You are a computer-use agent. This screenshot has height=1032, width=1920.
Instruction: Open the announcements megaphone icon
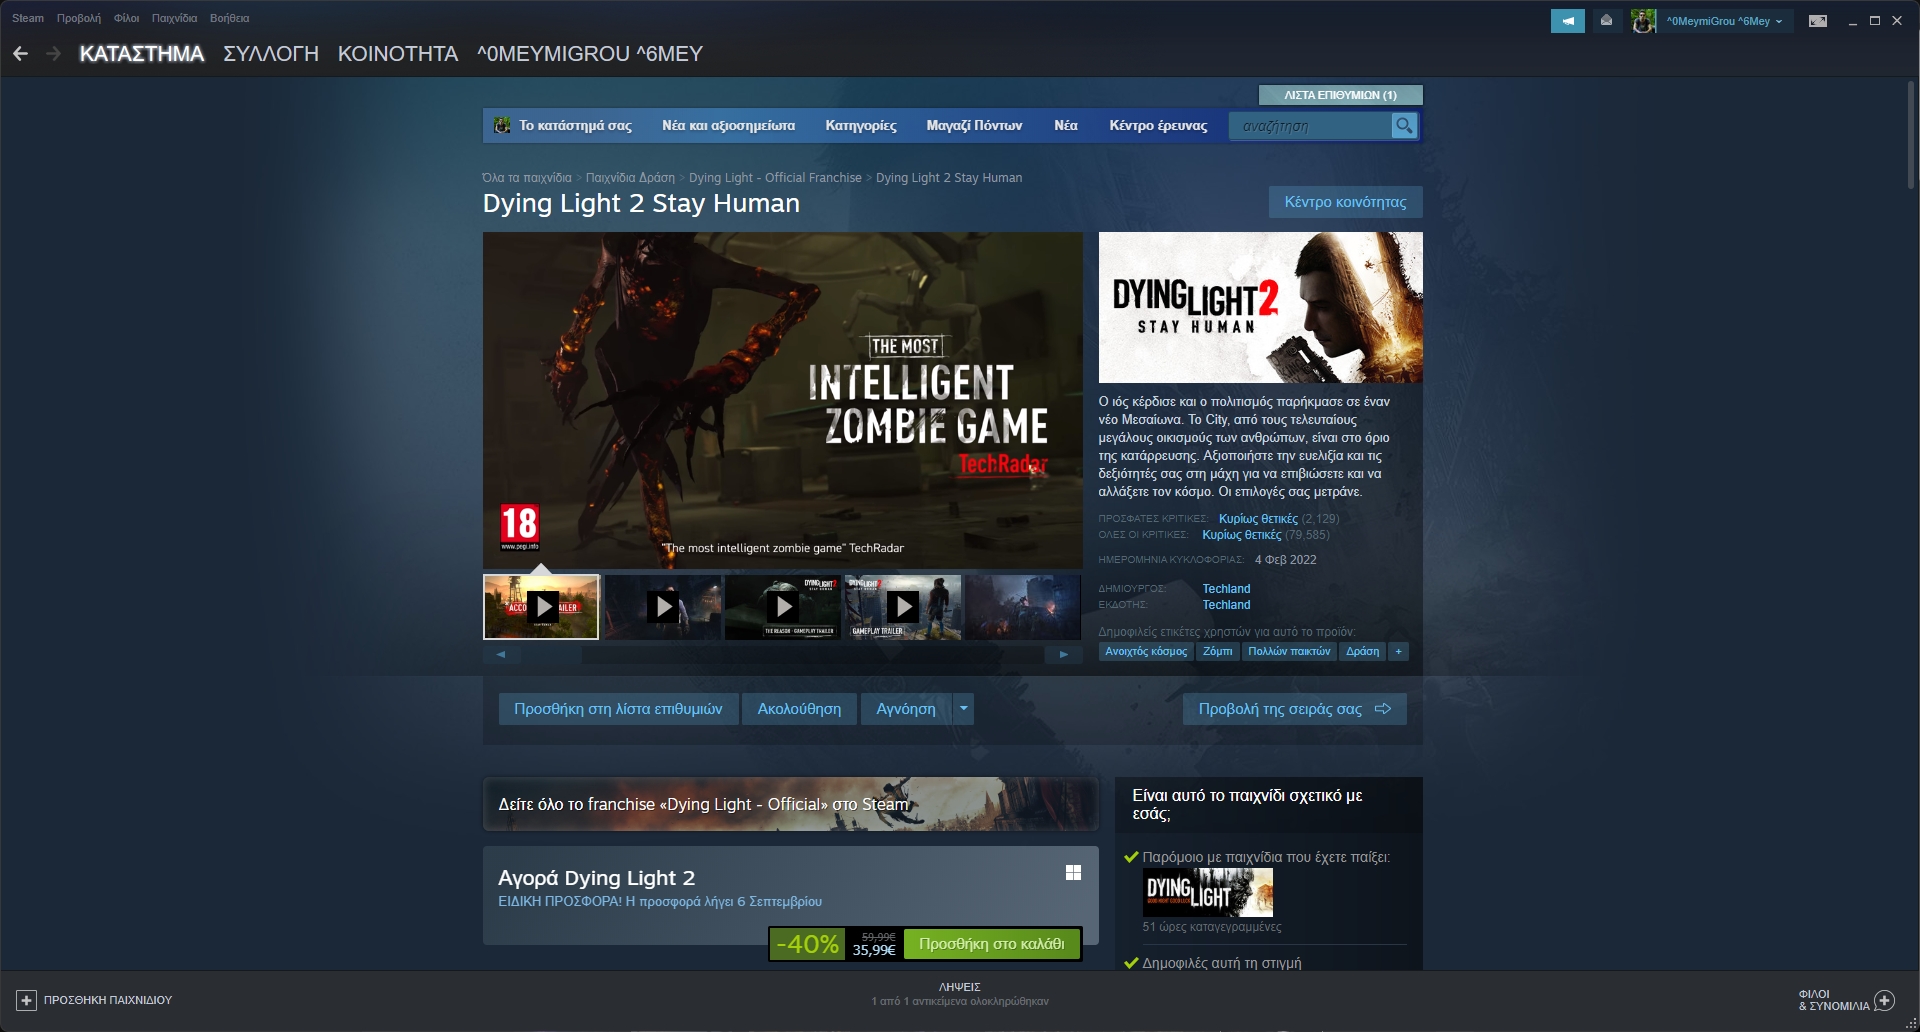coord(1567,20)
